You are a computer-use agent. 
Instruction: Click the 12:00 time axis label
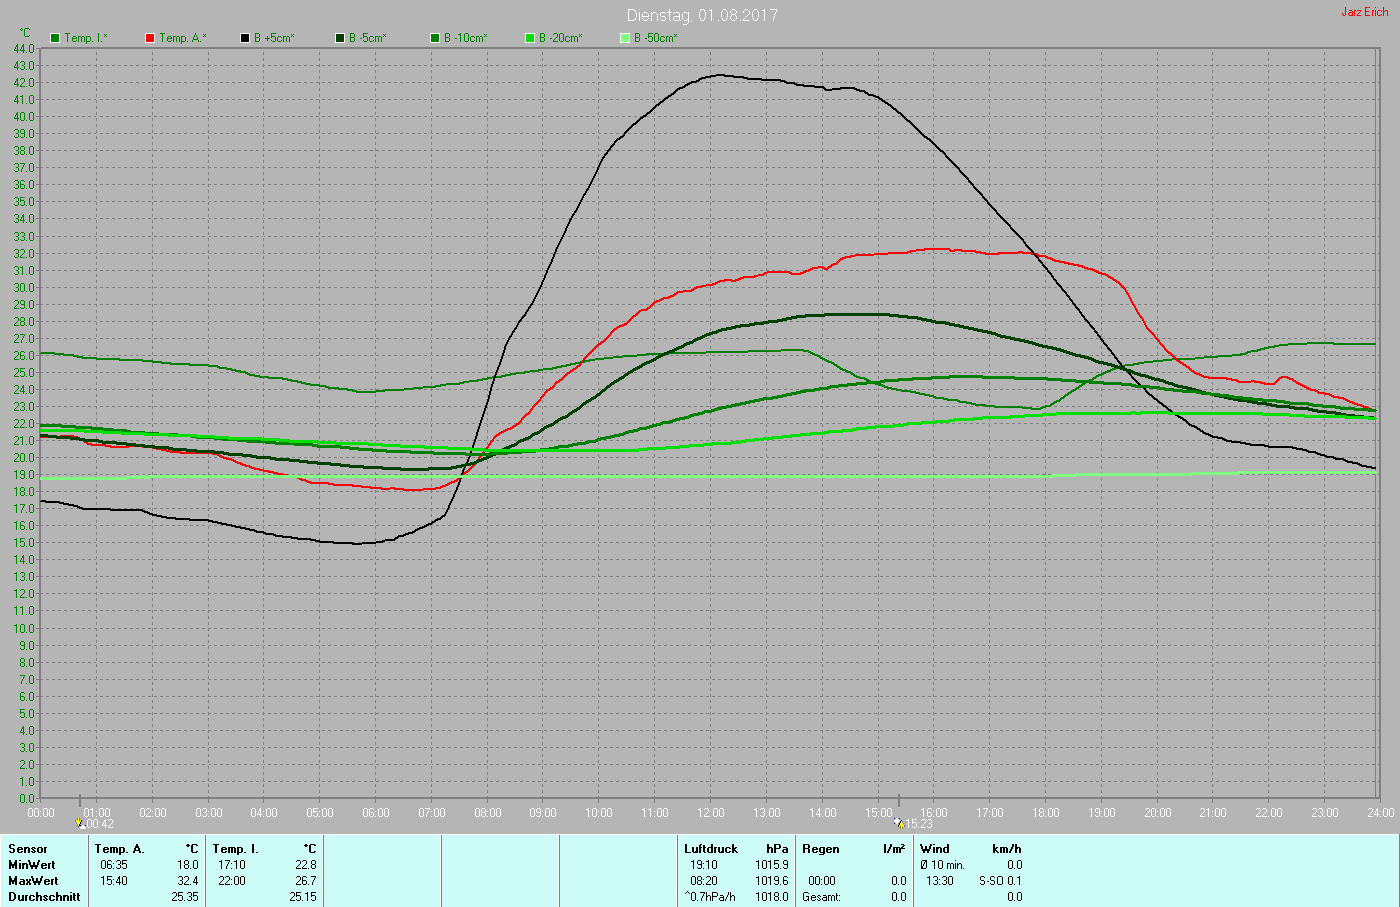(711, 813)
